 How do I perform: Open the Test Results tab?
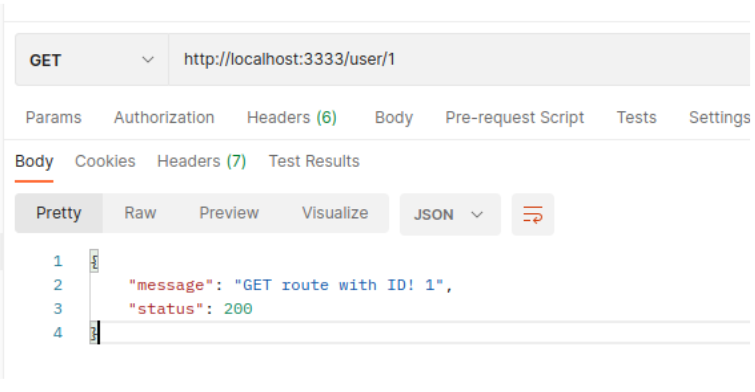click(314, 161)
